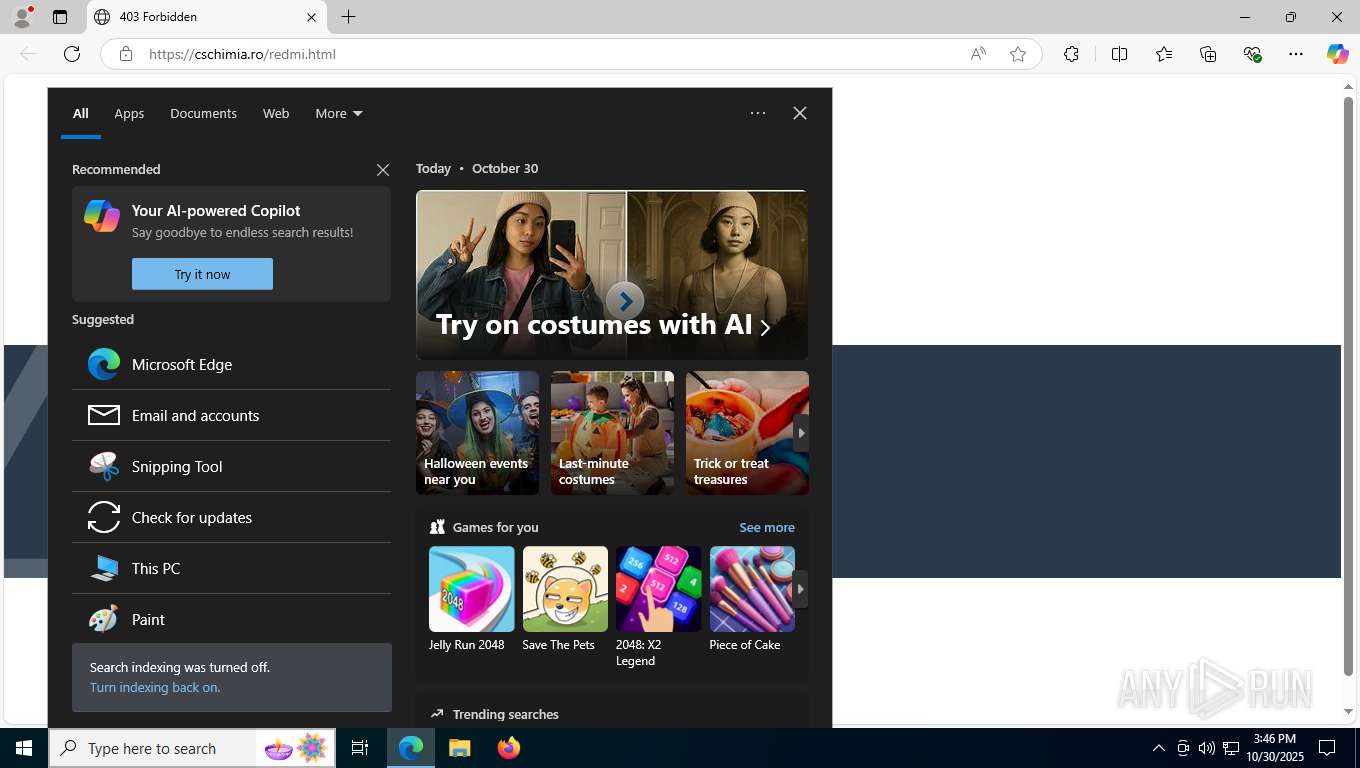Viewport: 1360px width, 768px height.
Task: Launch the Snipping Tool suggestion
Action: coord(231,466)
